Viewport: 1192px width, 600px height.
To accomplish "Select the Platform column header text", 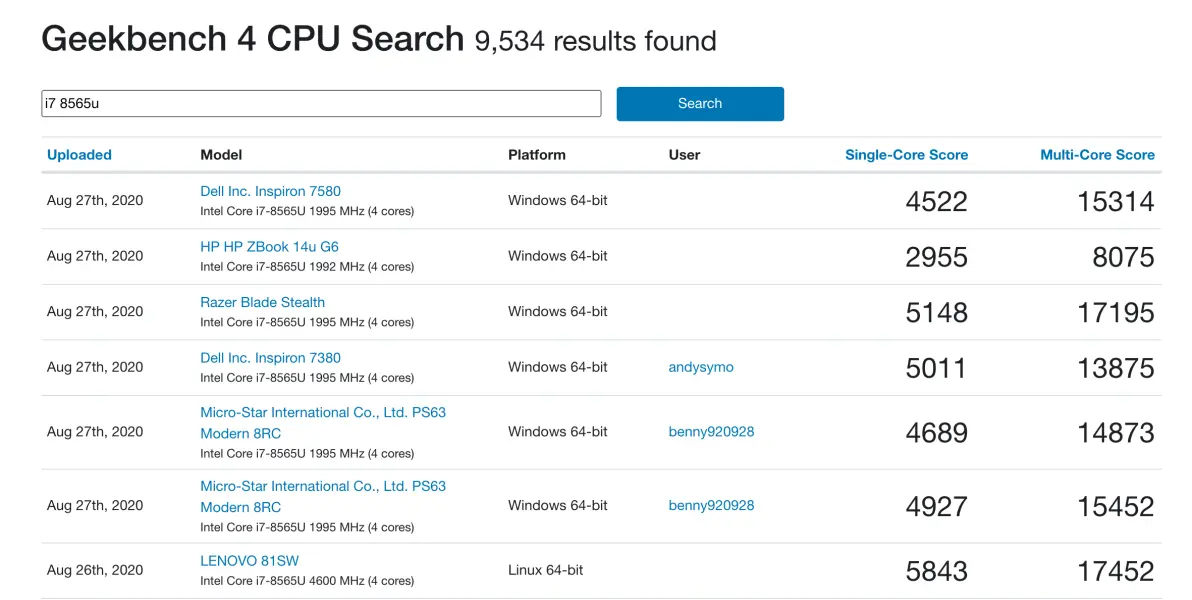I will (537, 154).
